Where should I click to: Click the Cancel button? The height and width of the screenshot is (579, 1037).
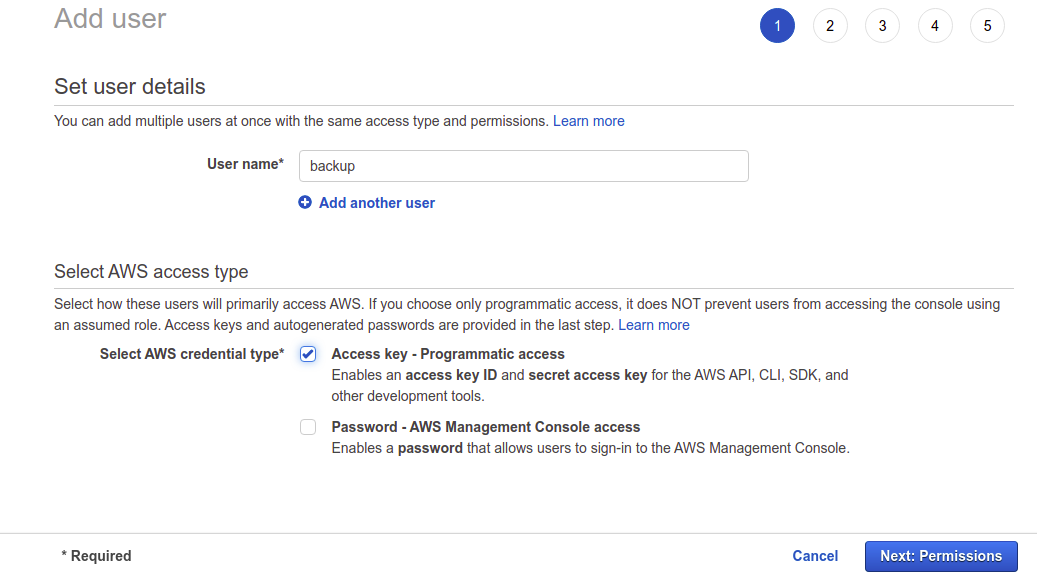tap(815, 556)
